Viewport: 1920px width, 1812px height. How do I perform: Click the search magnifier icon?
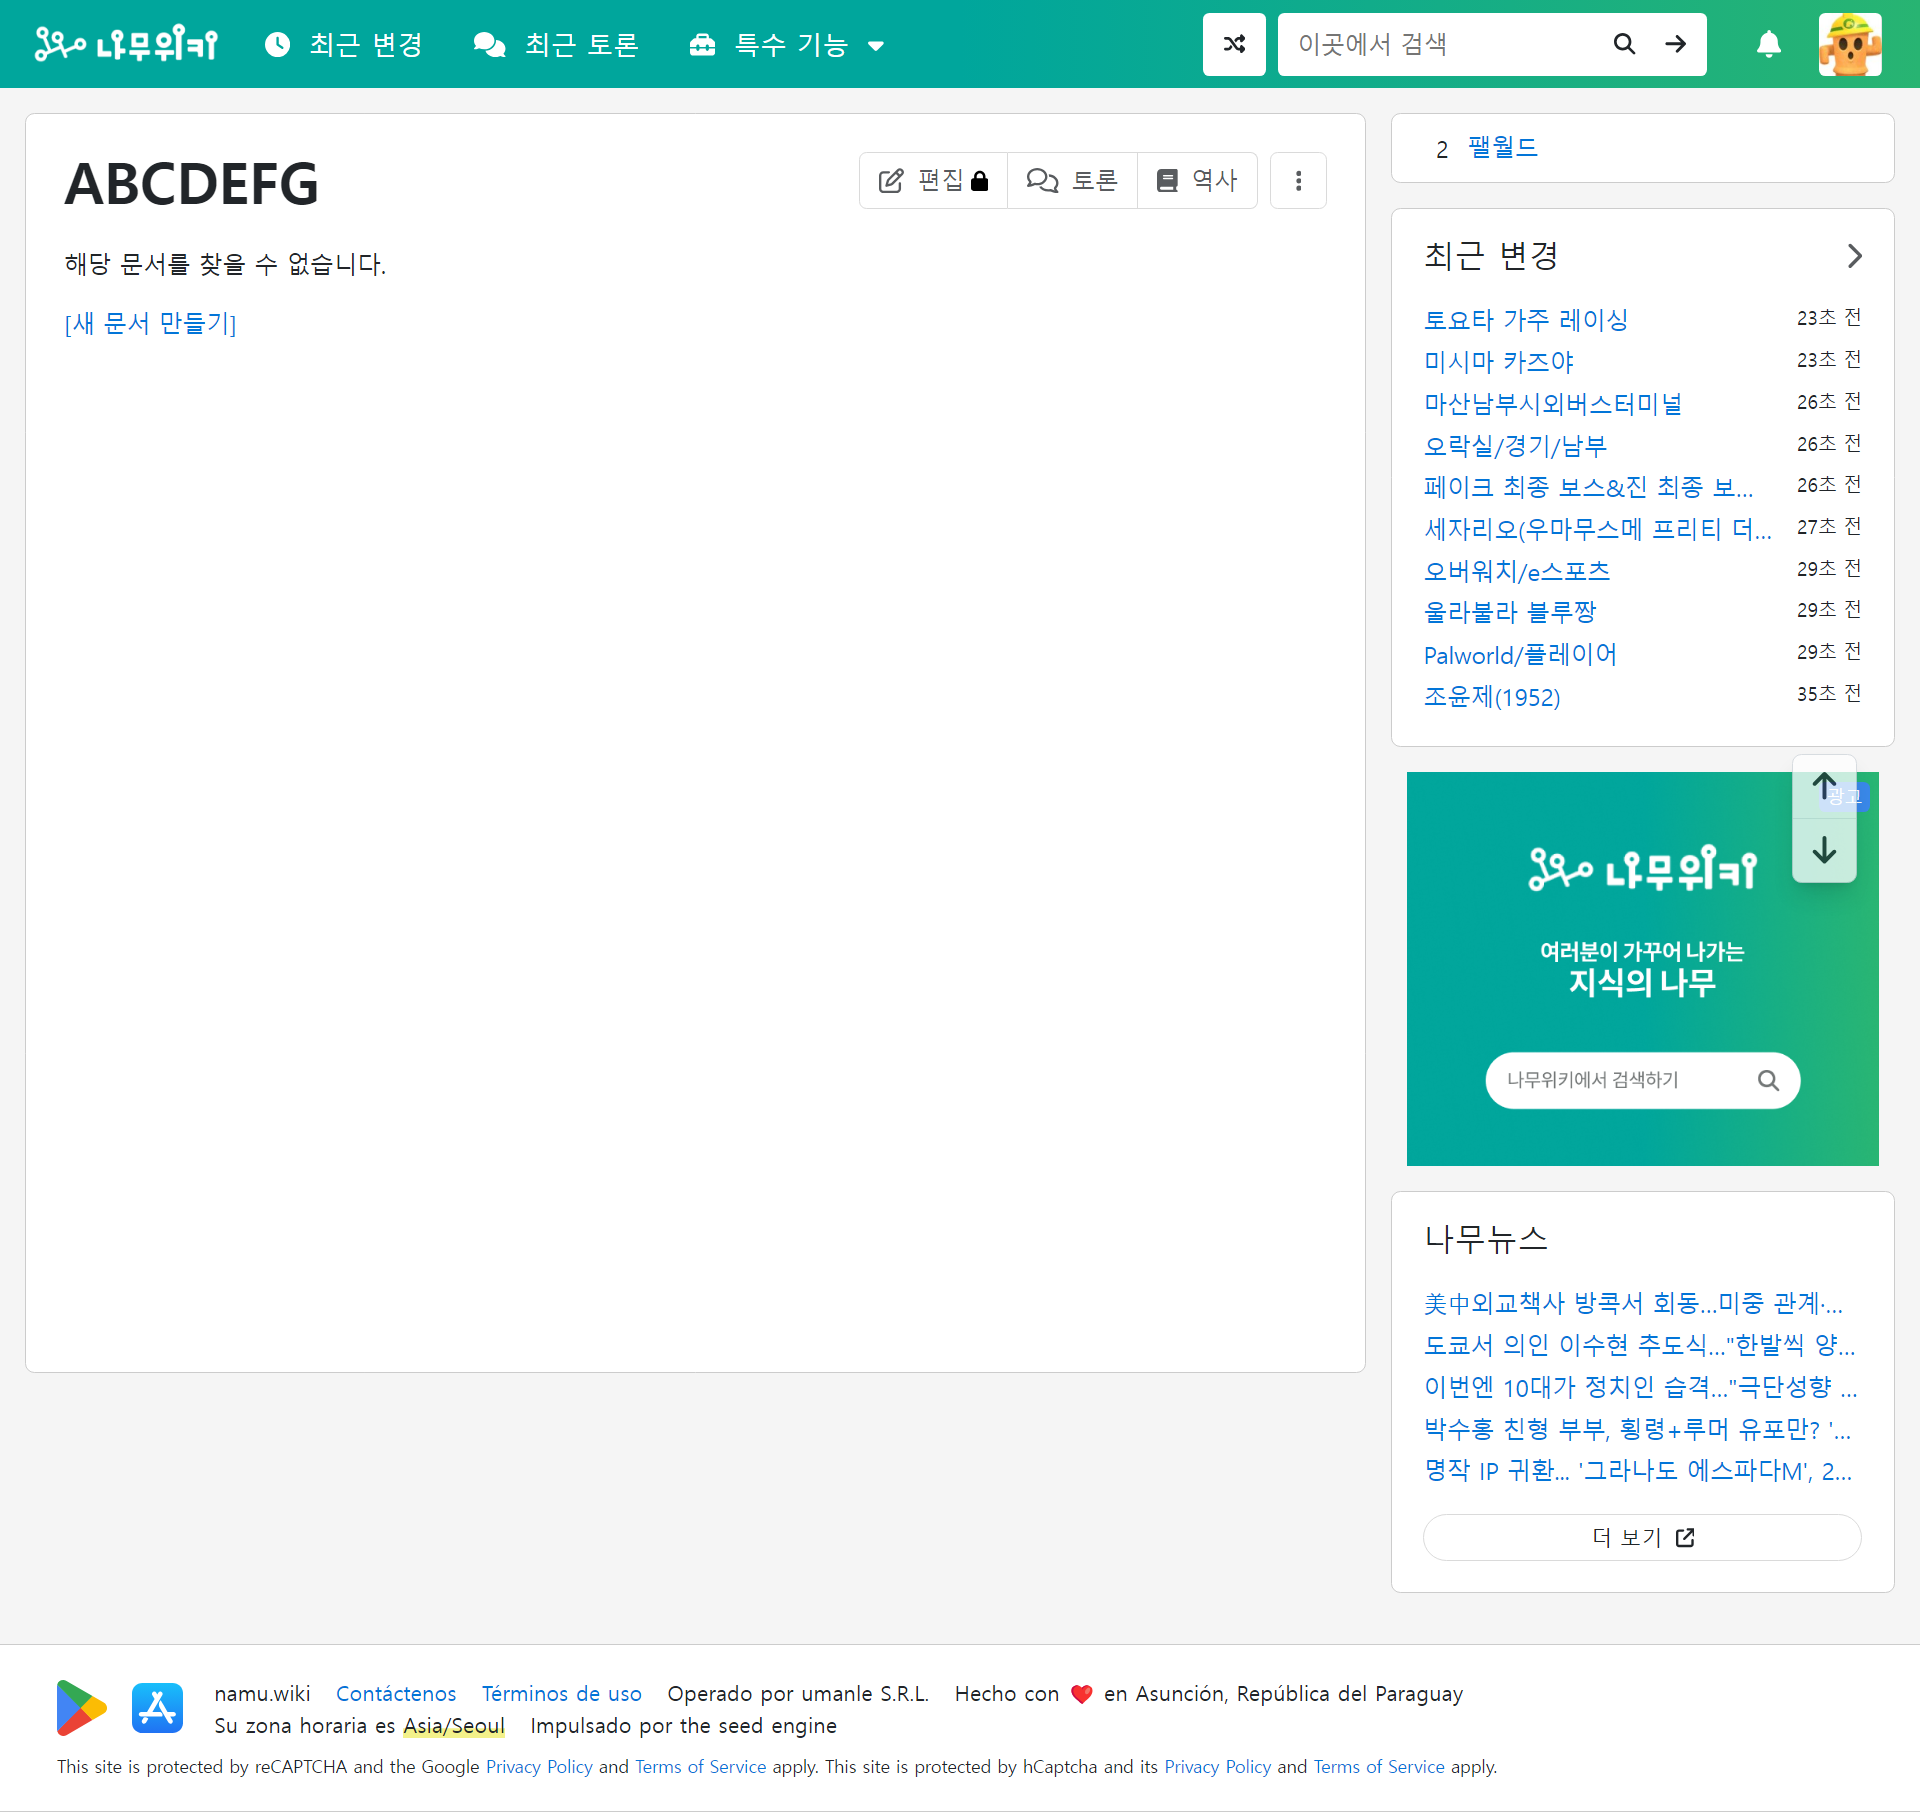click(x=1624, y=44)
